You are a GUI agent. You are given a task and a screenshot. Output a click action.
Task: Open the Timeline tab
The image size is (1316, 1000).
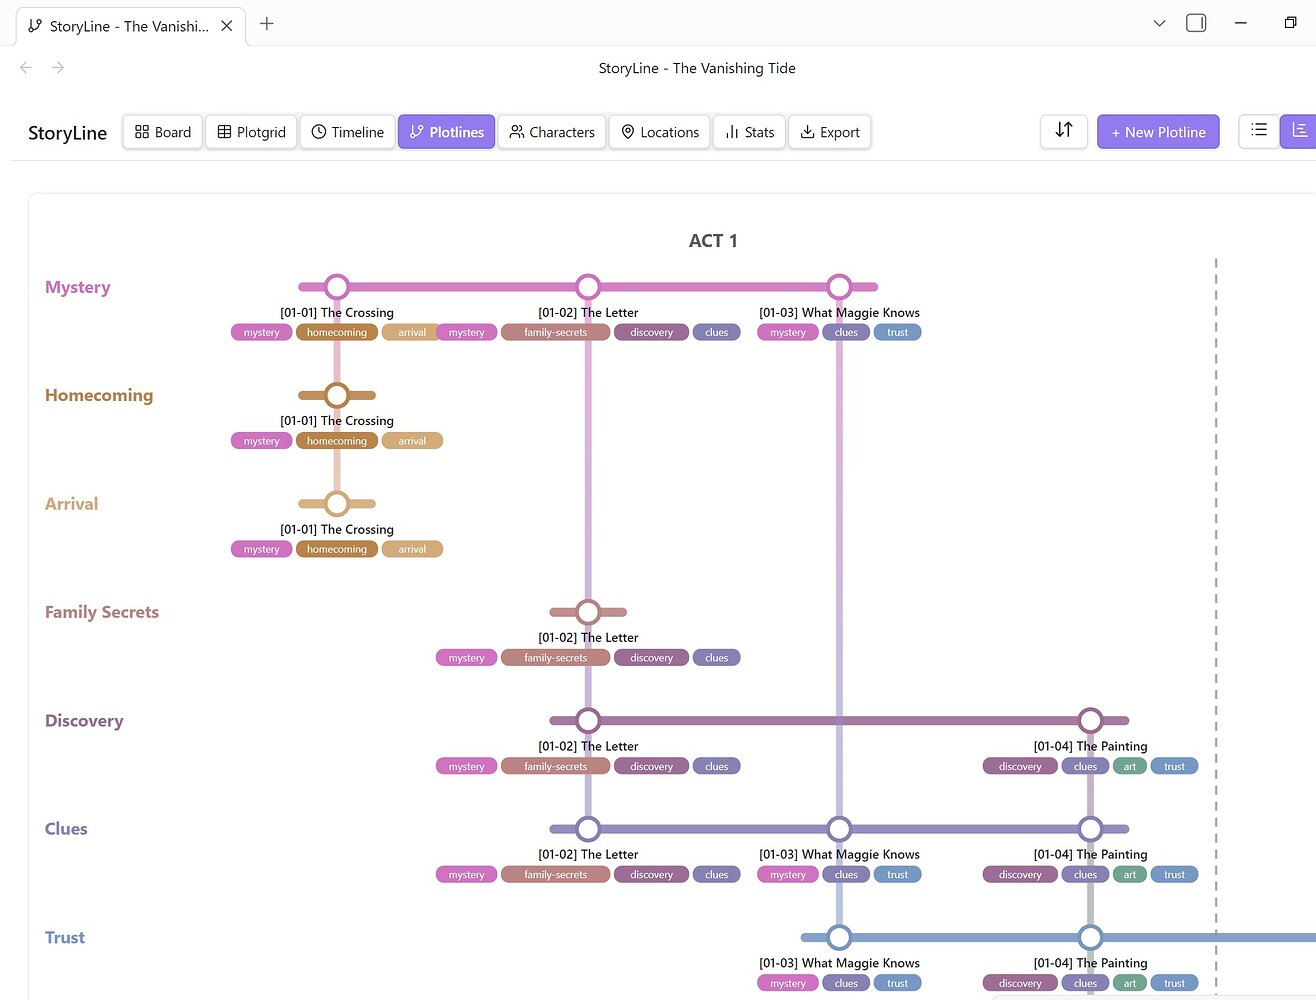pyautogui.click(x=347, y=132)
